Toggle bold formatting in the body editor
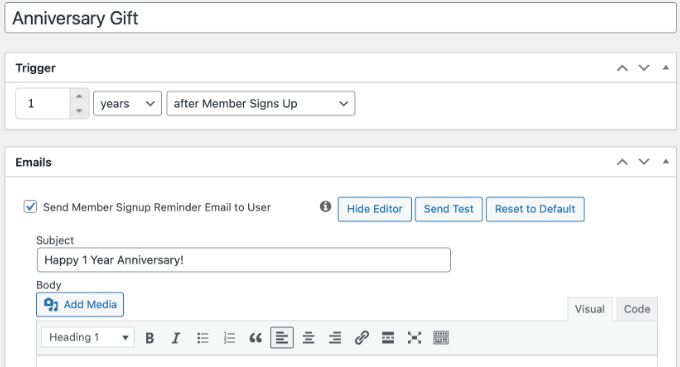Viewport: 680px width, 367px height. point(150,338)
